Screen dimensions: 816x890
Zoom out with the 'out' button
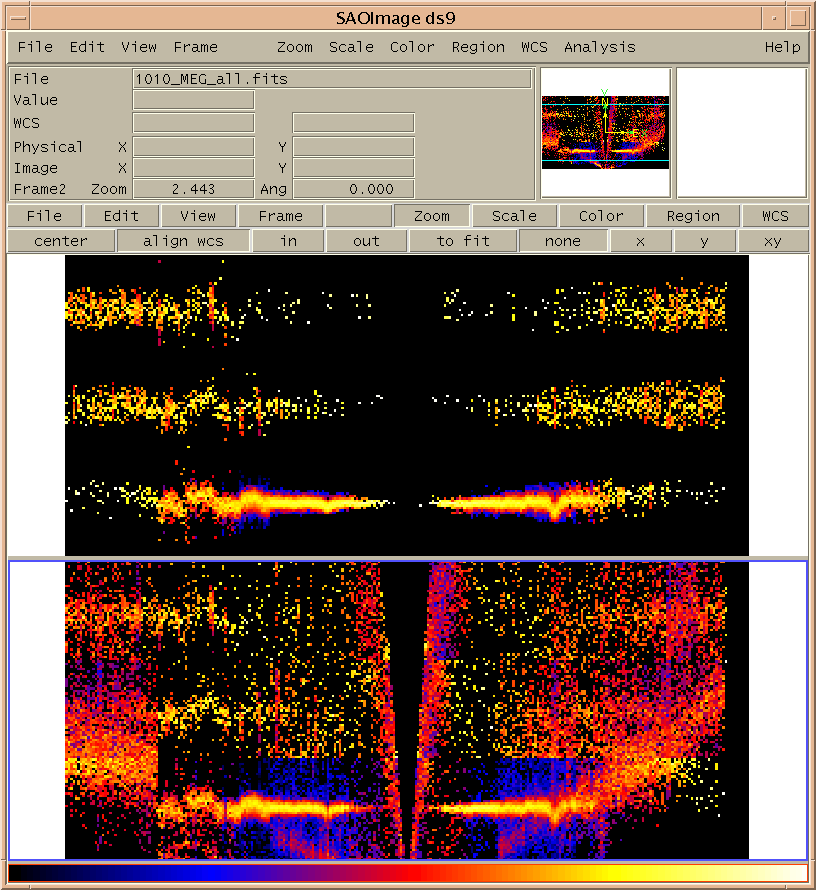[x=366, y=241]
